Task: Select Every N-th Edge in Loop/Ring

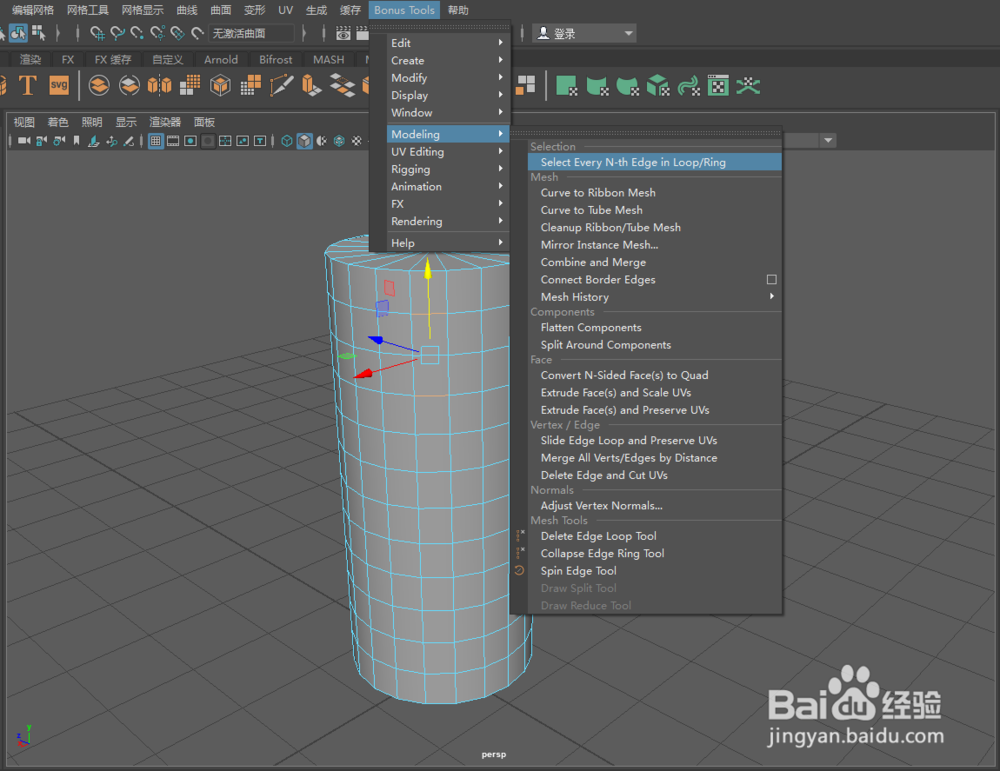Action: [655, 162]
